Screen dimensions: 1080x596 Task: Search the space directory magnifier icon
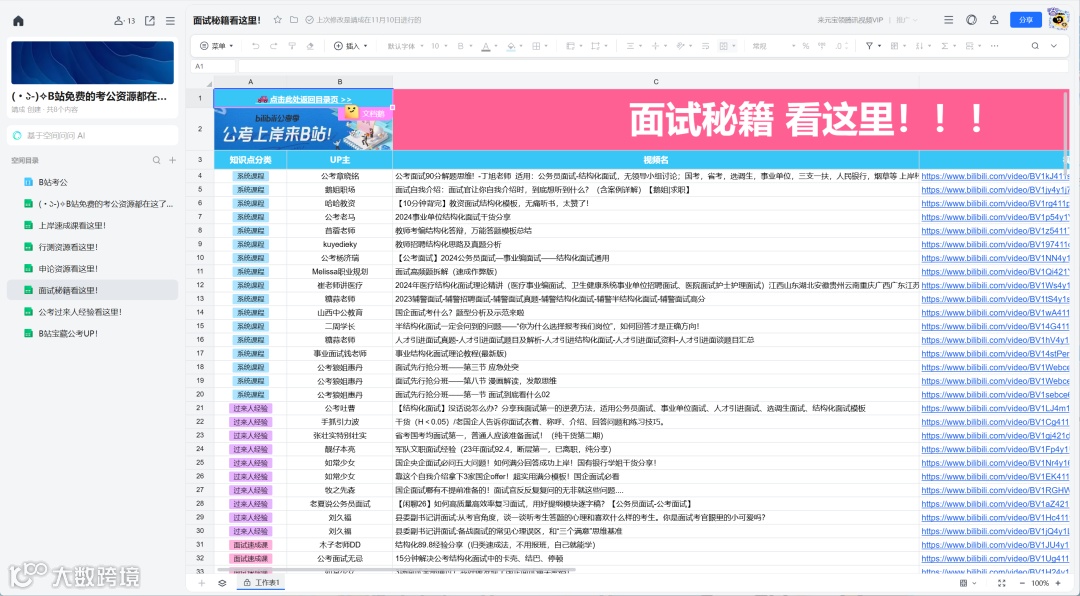click(x=156, y=161)
